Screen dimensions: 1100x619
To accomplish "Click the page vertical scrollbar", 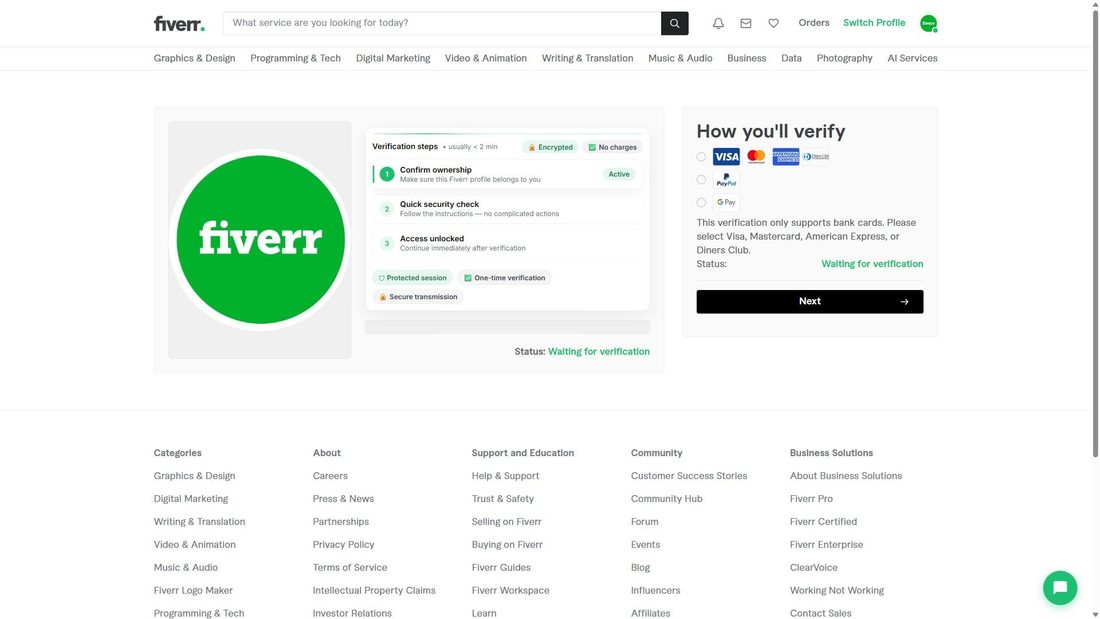I will (1095, 232).
